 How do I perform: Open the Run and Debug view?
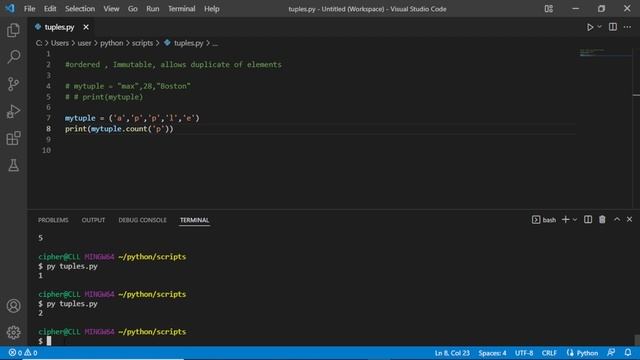(x=13, y=111)
